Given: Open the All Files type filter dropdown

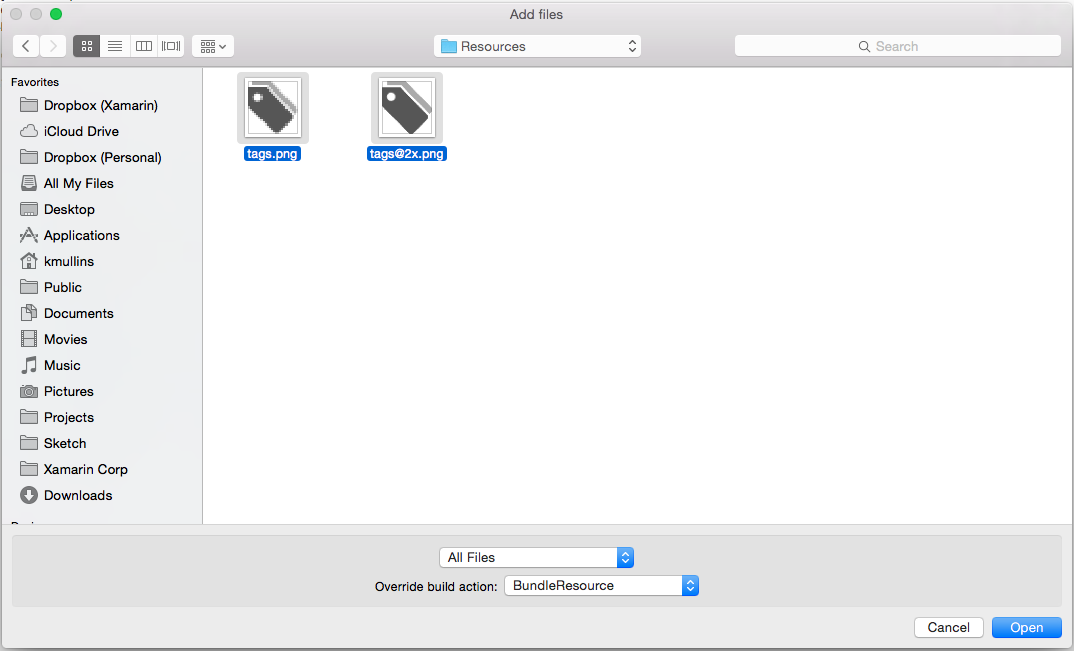Looking at the screenshot, I should pyautogui.click(x=536, y=557).
